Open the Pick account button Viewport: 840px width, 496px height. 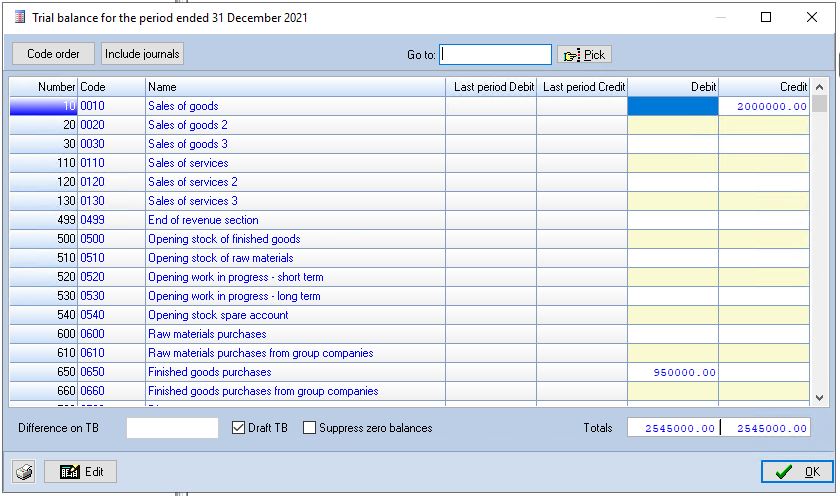click(584, 55)
